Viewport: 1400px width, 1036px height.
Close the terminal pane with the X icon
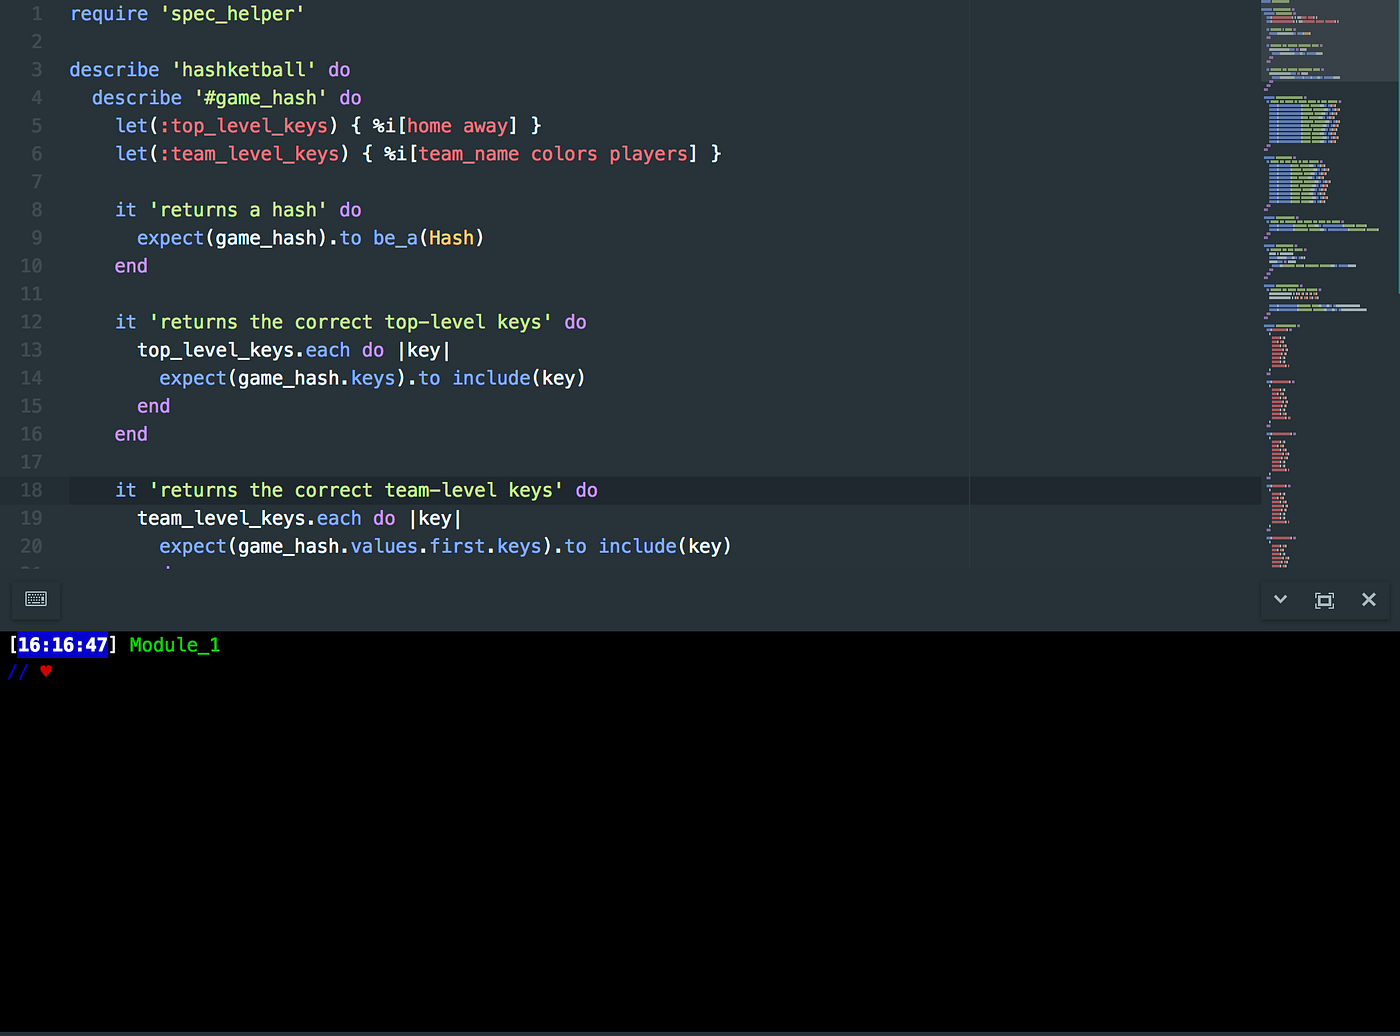coord(1369,599)
